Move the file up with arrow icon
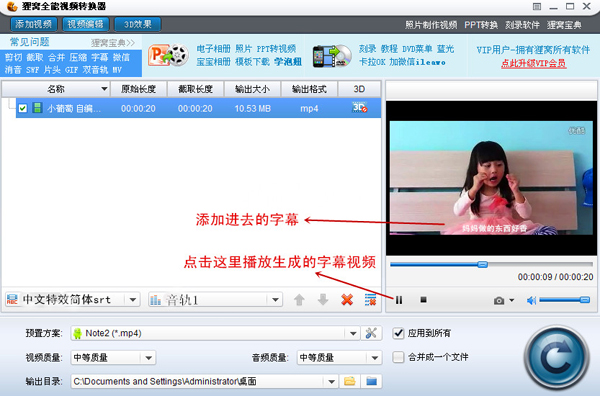The image size is (600, 396). [299, 300]
